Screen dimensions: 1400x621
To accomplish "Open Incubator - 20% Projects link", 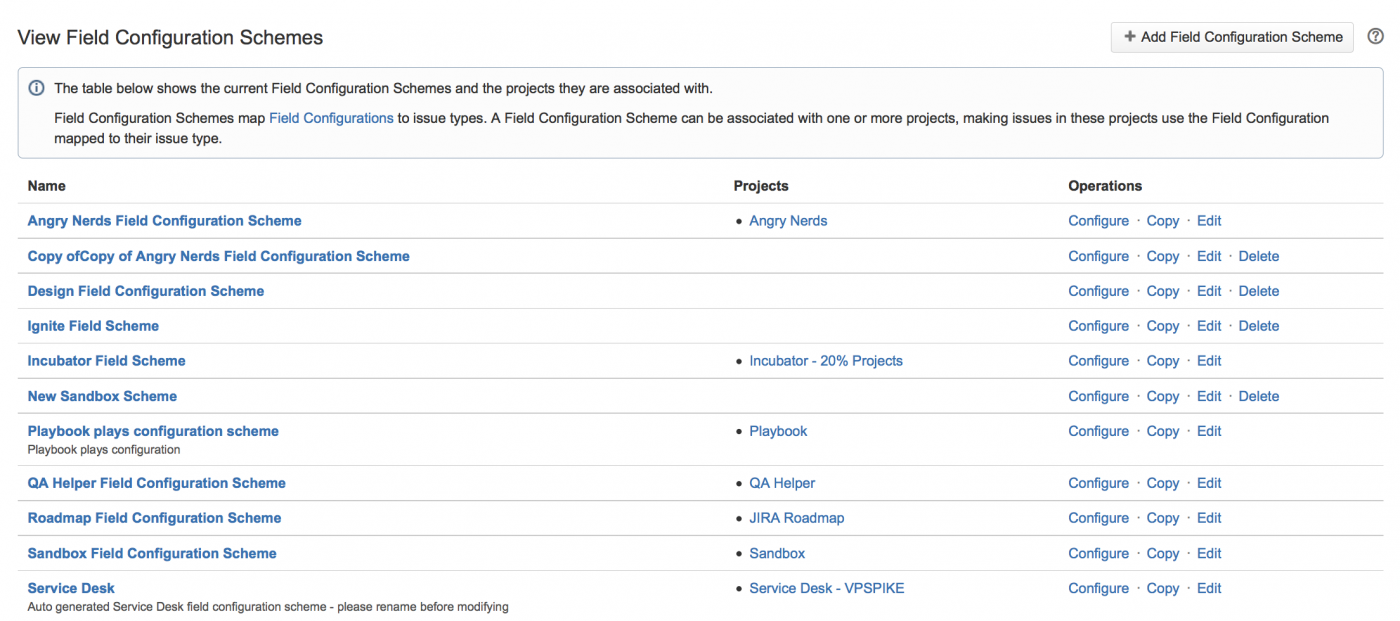I will [x=825, y=361].
